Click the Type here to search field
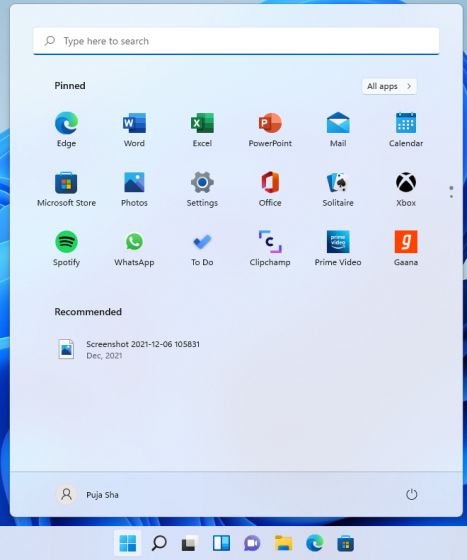The image size is (467, 560). [x=236, y=41]
